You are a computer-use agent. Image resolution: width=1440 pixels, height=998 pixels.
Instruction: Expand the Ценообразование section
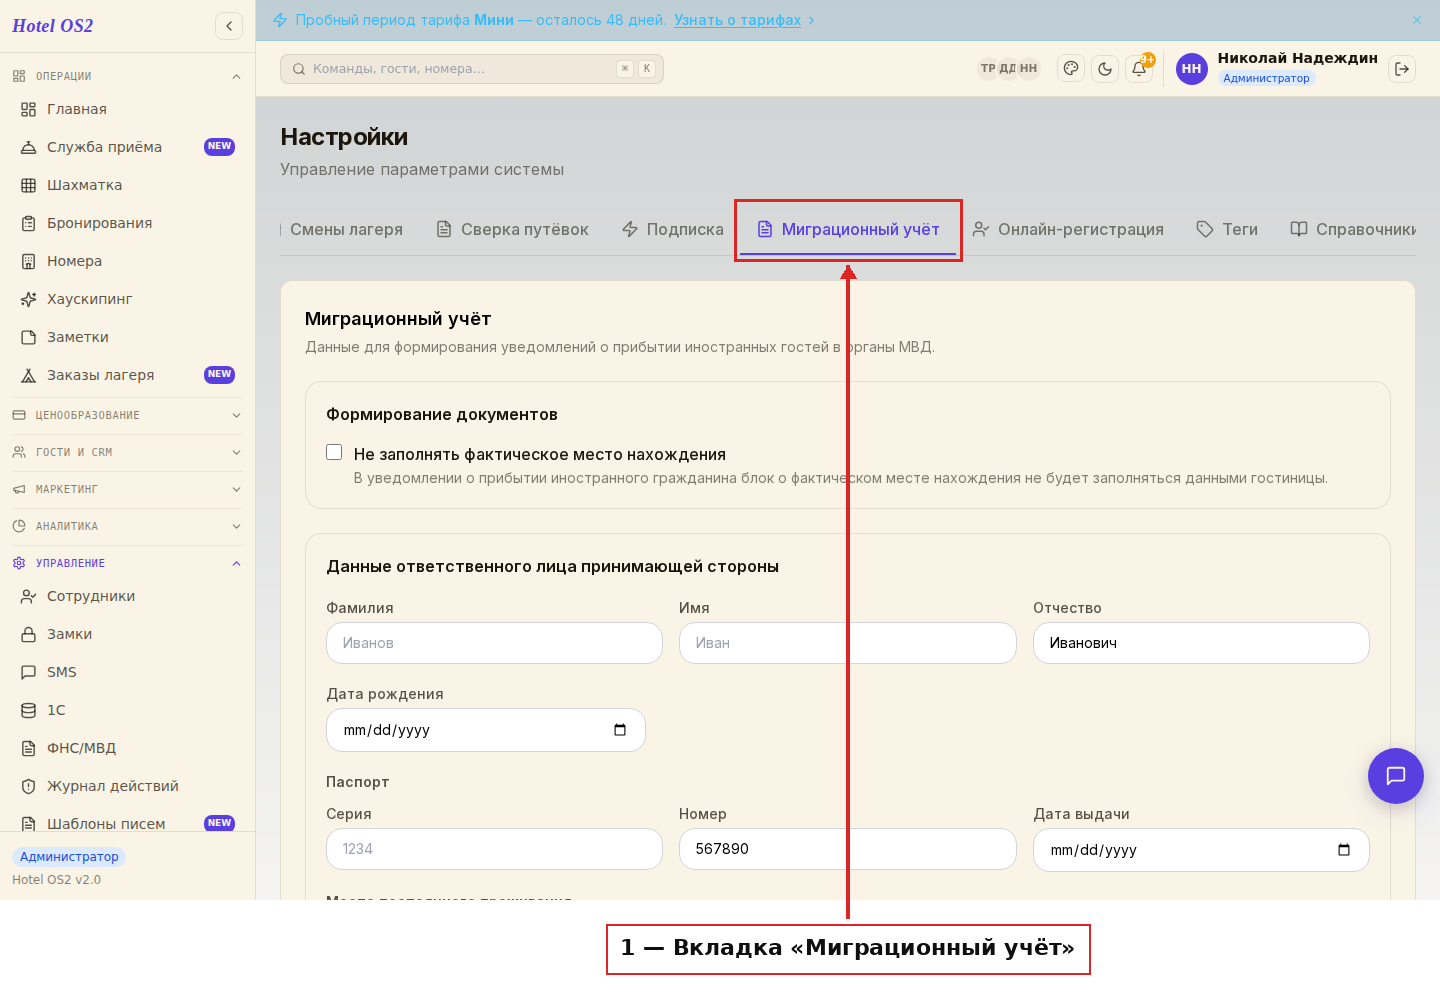128,415
